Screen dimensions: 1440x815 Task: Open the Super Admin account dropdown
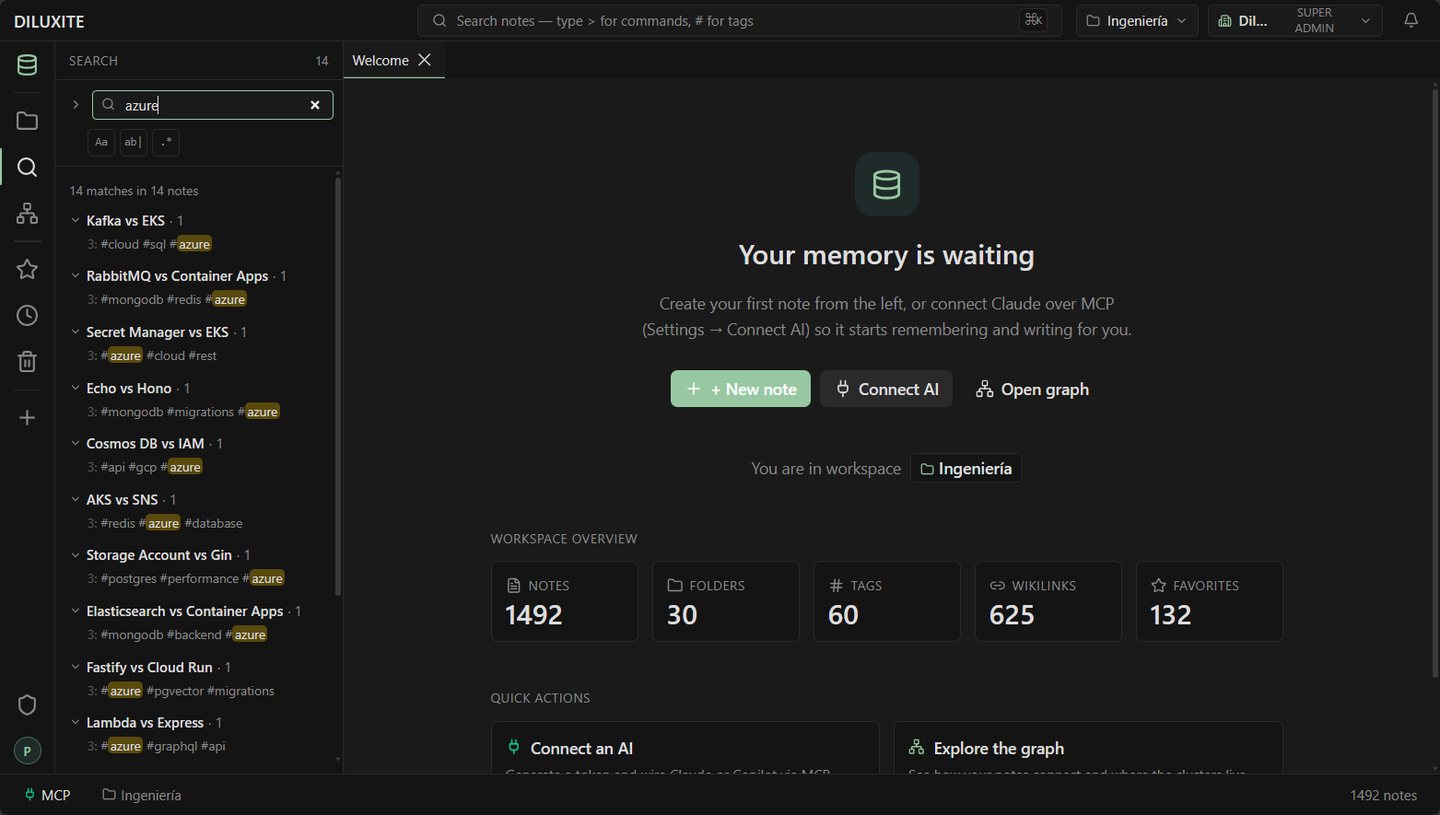point(1295,20)
